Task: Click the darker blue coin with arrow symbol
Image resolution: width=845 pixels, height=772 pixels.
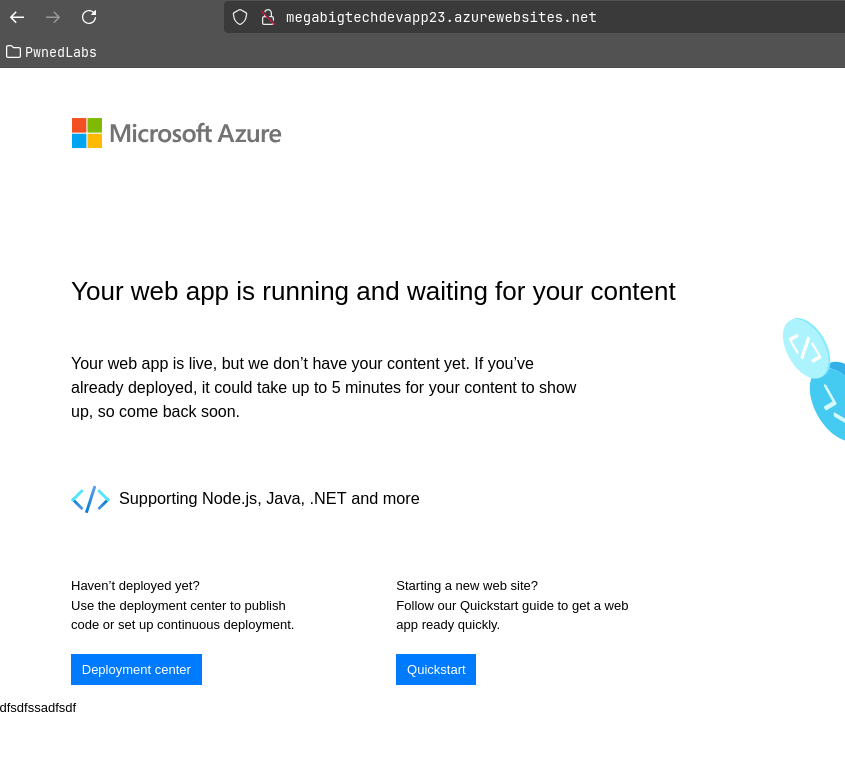Action: 831,402
